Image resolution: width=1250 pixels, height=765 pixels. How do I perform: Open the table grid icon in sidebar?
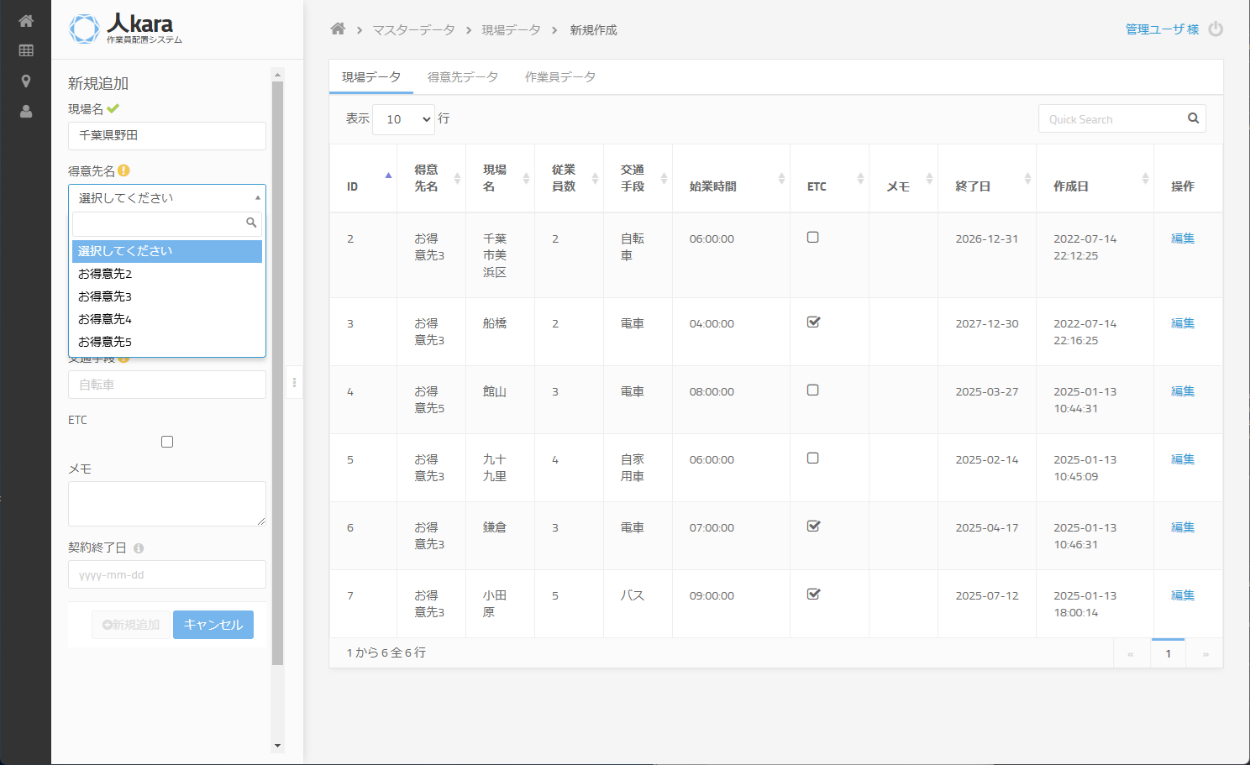click(x=26, y=51)
